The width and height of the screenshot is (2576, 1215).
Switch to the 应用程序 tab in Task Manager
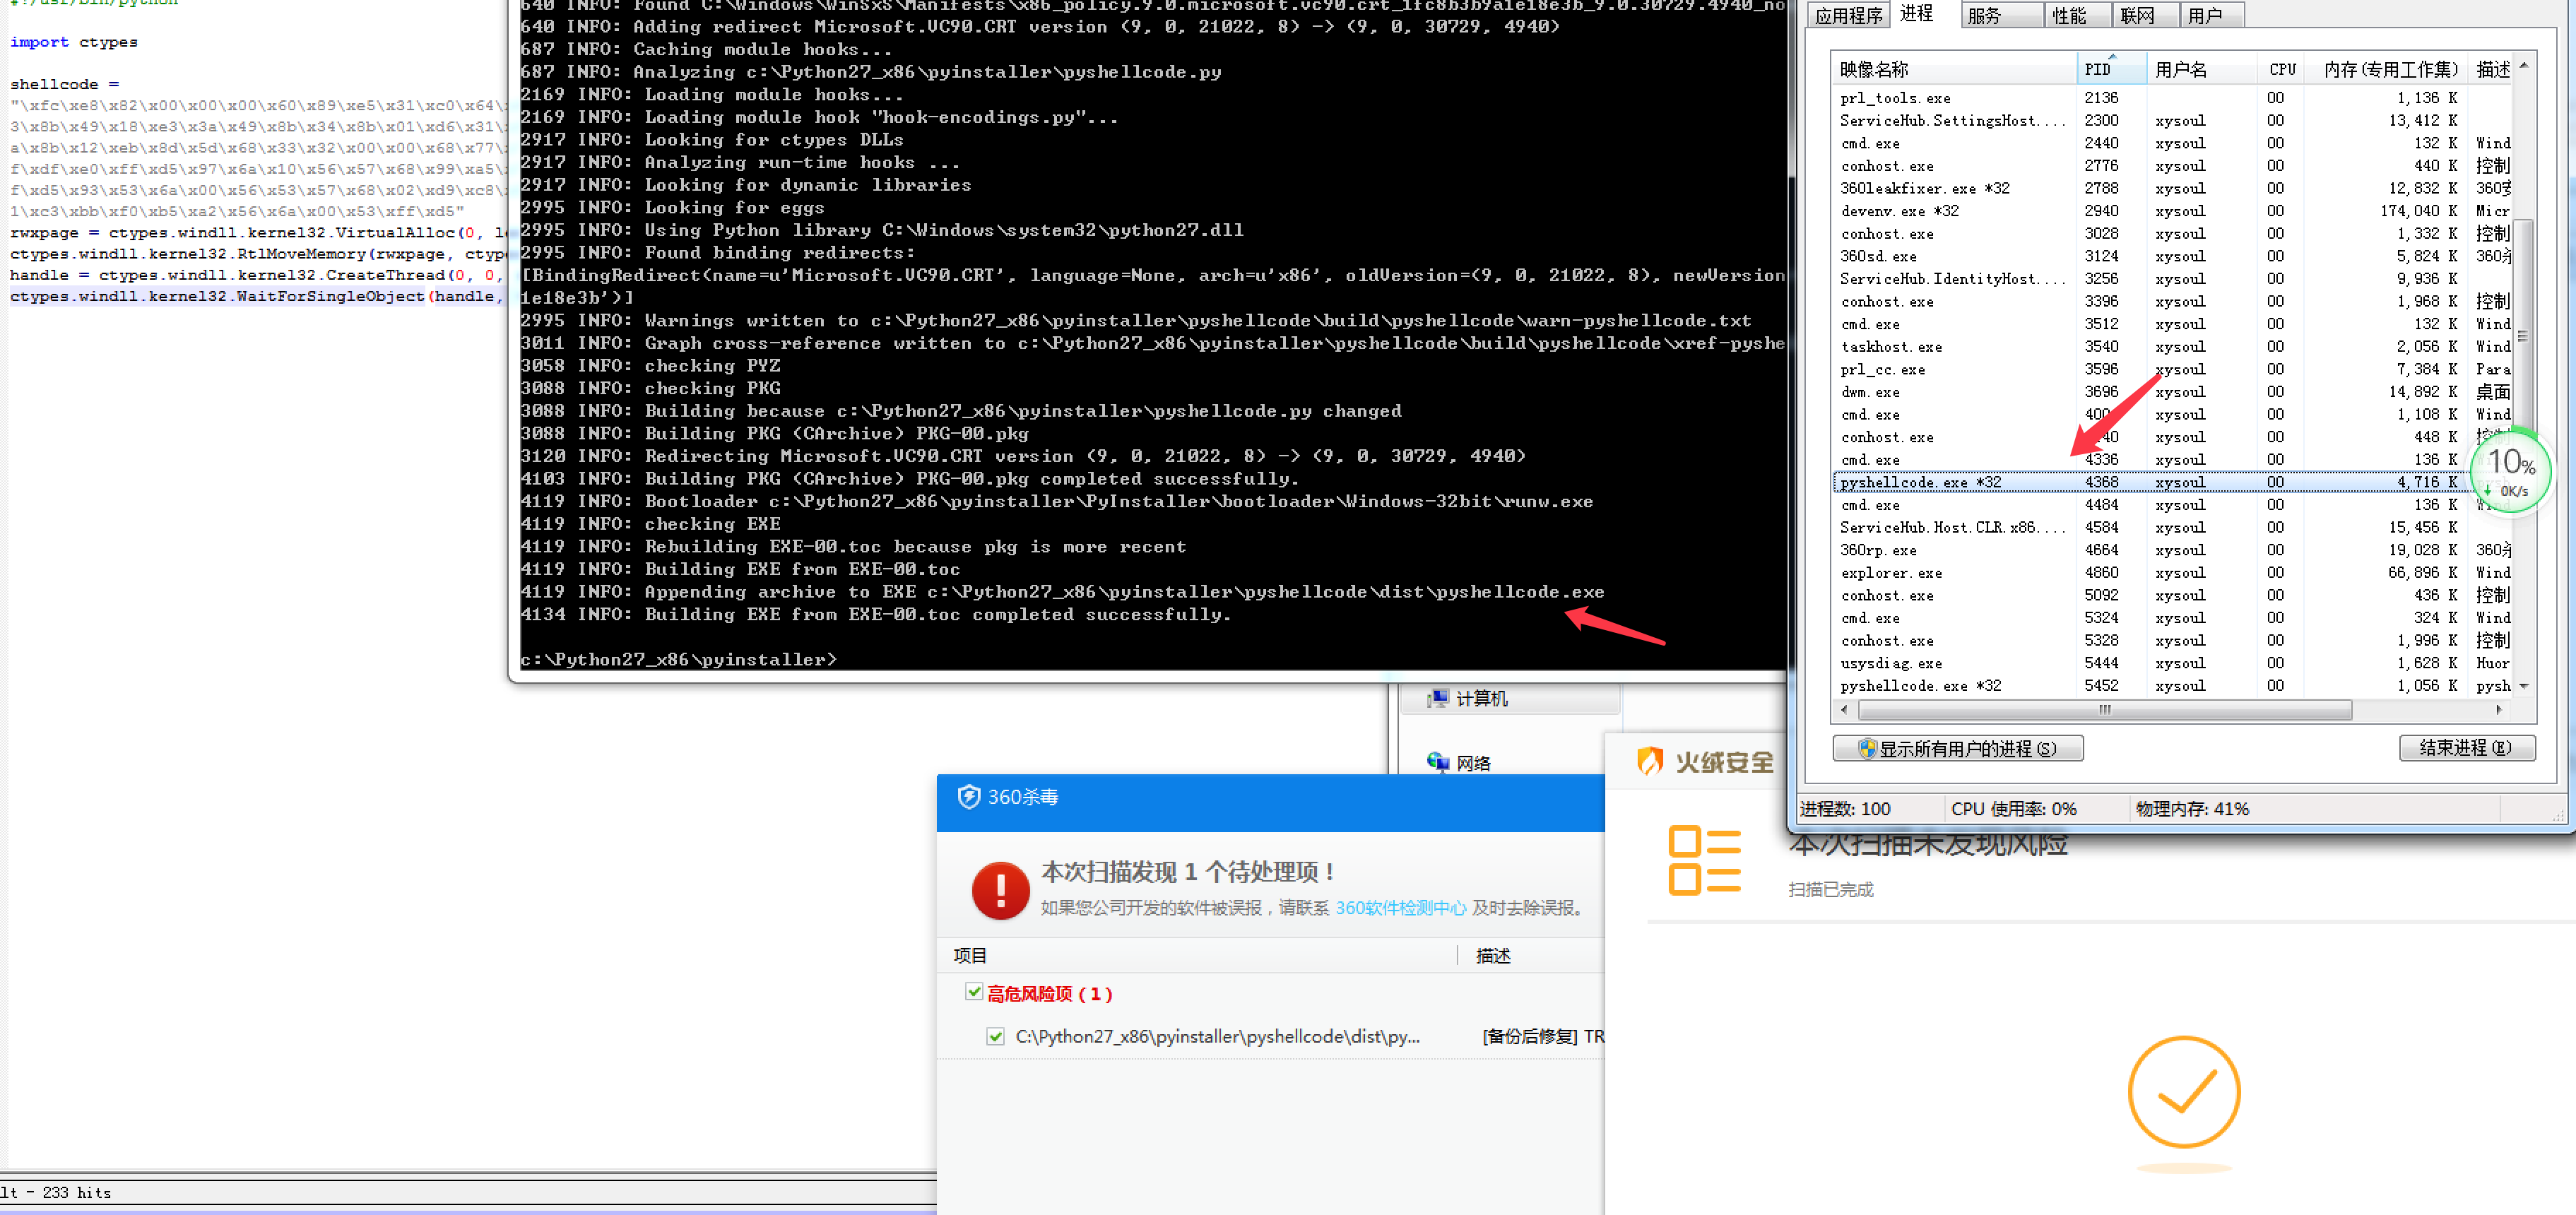1848,15
